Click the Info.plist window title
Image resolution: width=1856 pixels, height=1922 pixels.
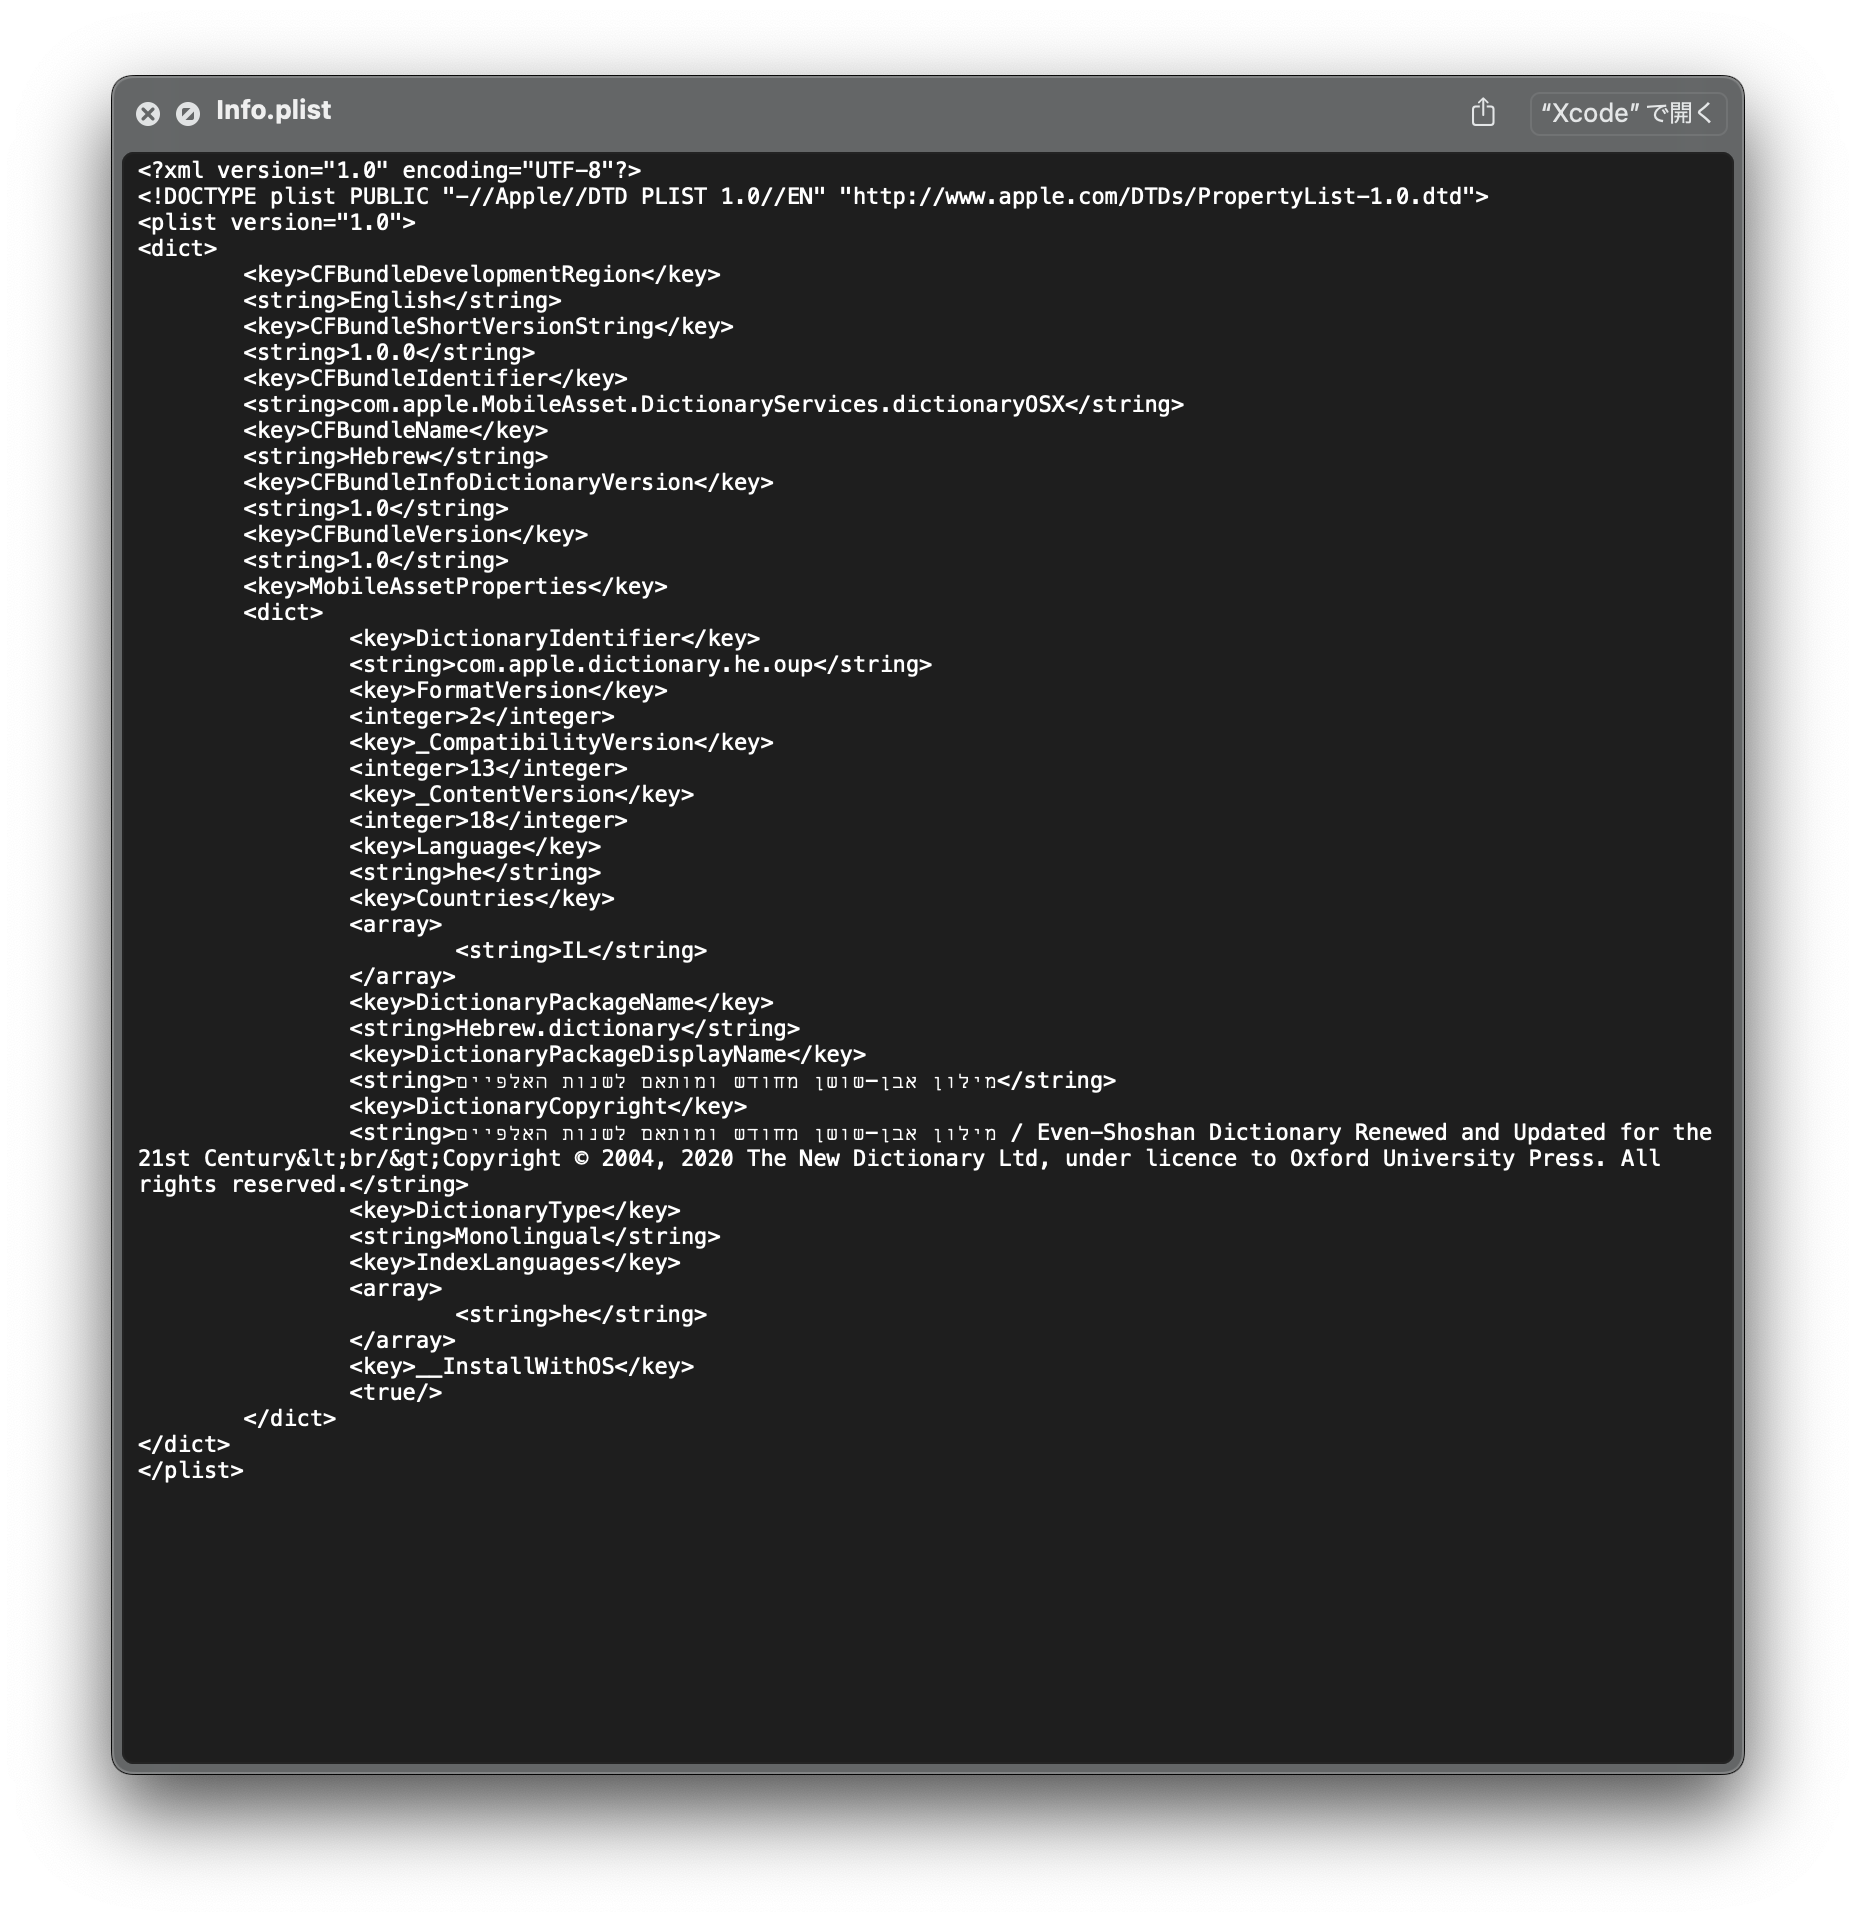tap(273, 110)
